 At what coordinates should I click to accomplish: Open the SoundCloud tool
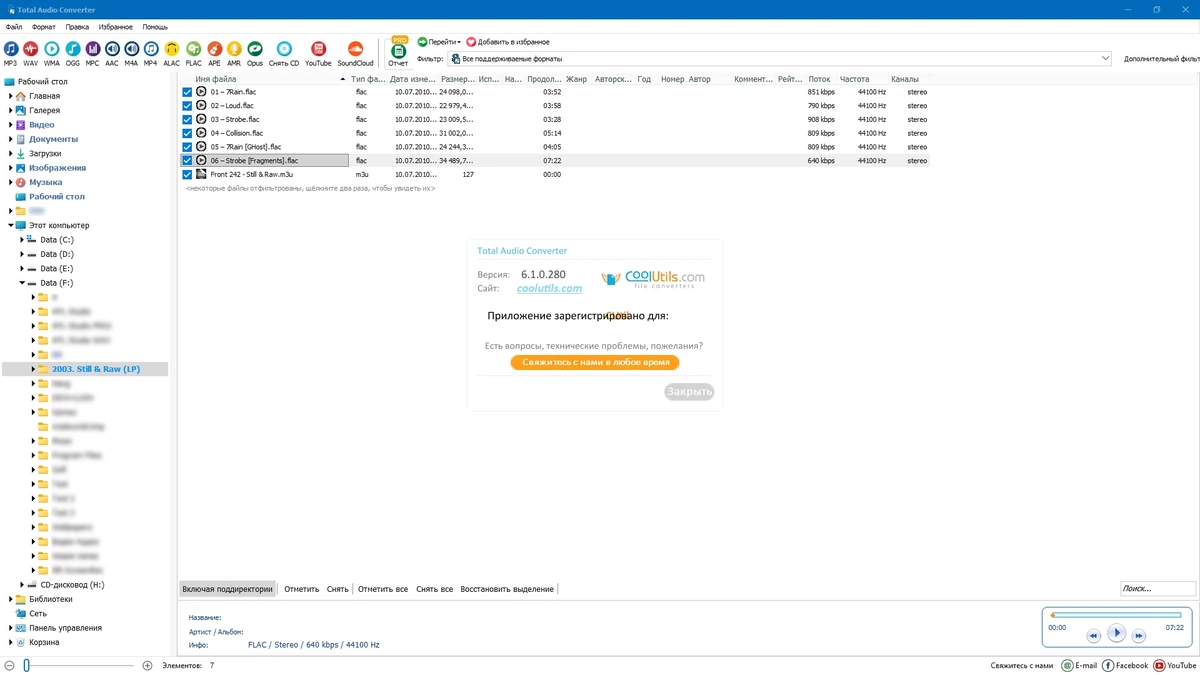pyautogui.click(x=355, y=52)
